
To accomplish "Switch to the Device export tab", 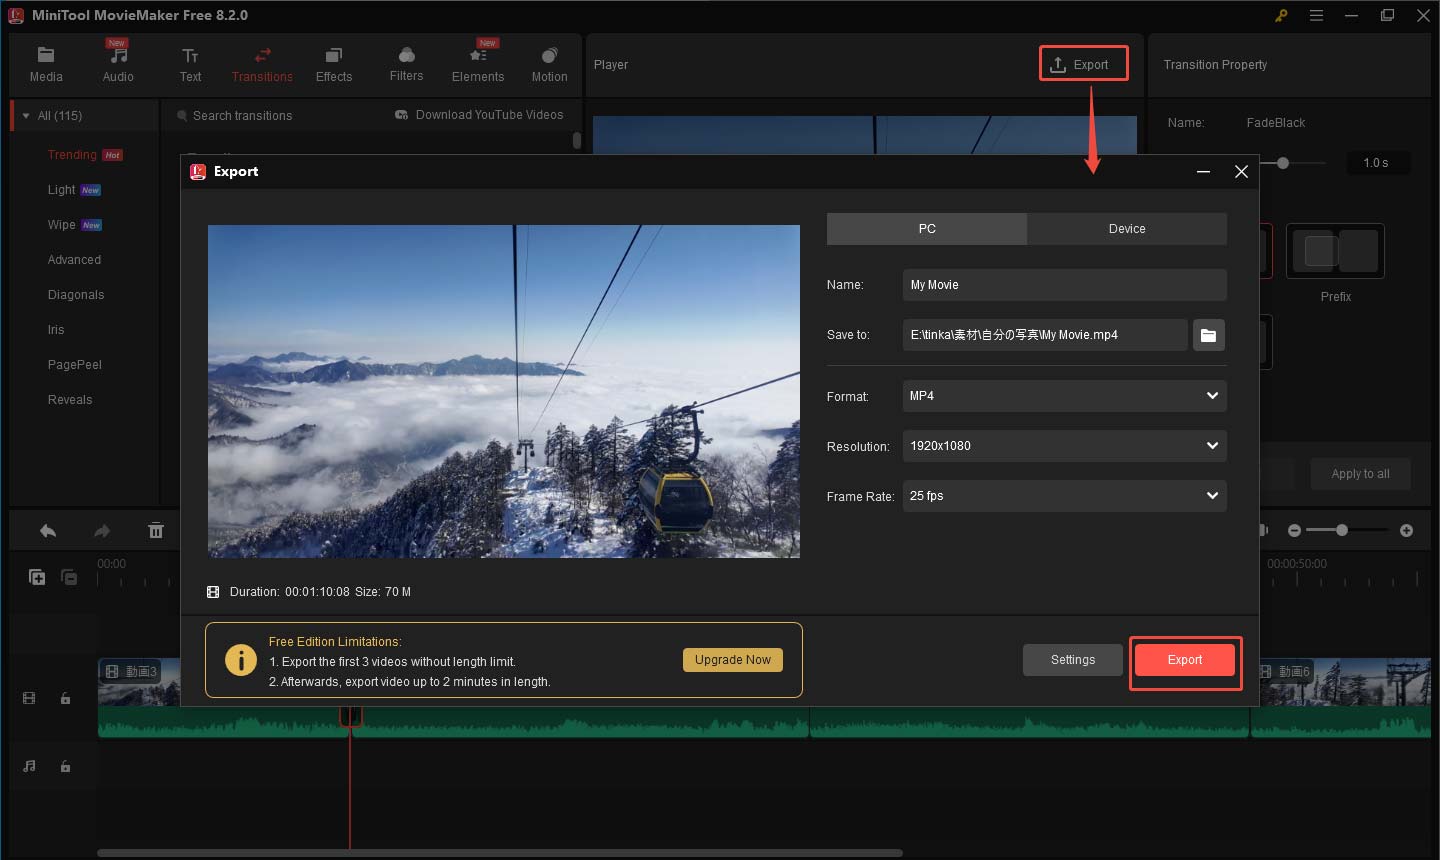I will point(1127,229).
